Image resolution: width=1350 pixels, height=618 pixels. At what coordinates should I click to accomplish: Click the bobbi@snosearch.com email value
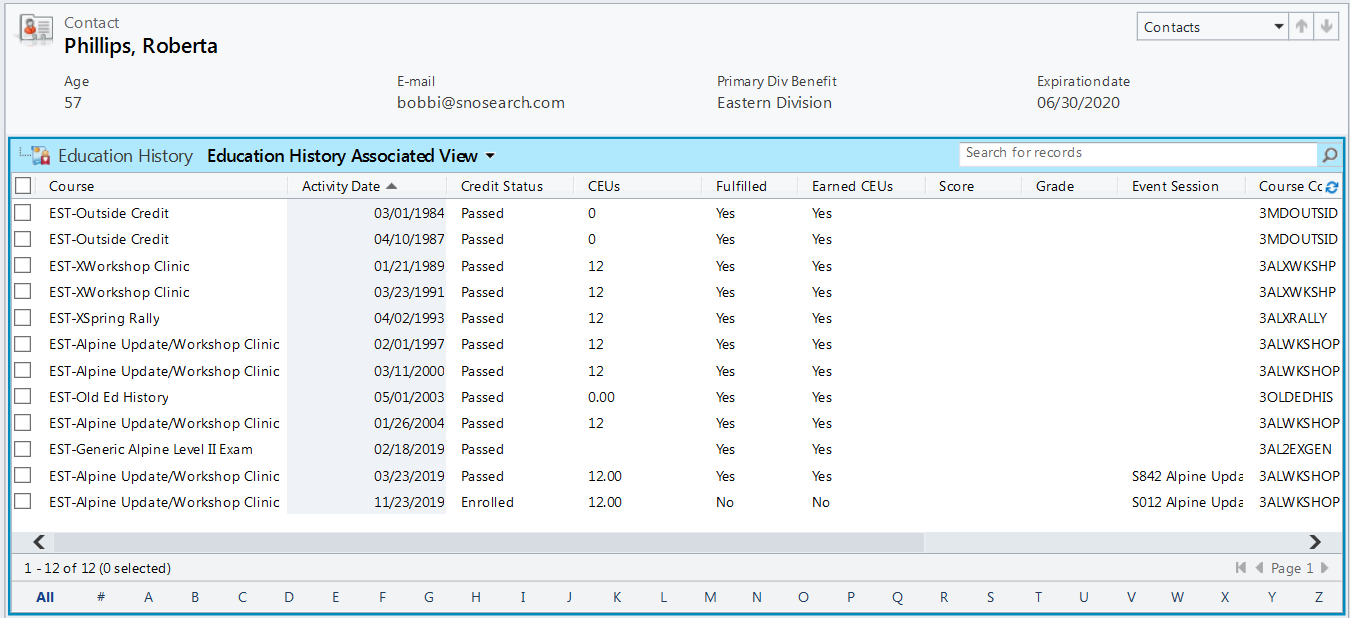pos(481,102)
